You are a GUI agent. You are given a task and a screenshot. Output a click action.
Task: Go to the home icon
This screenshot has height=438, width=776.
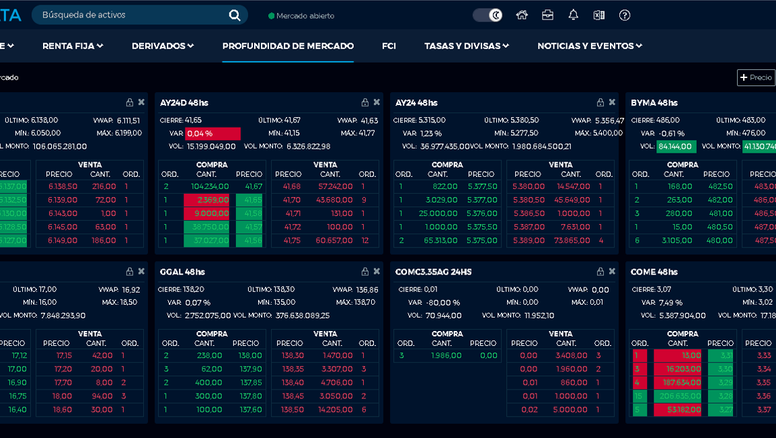pyautogui.click(x=522, y=15)
